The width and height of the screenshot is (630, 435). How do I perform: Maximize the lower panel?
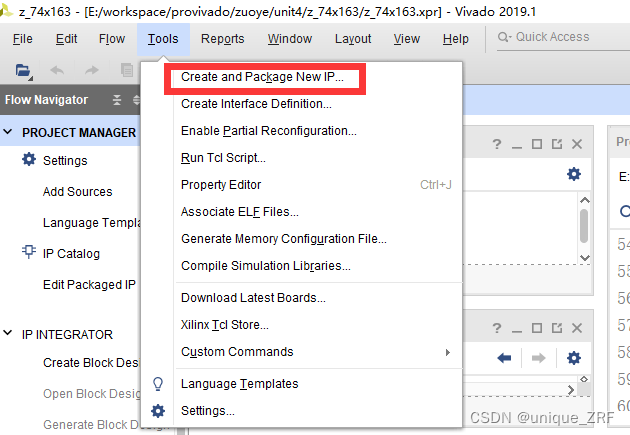point(537,328)
